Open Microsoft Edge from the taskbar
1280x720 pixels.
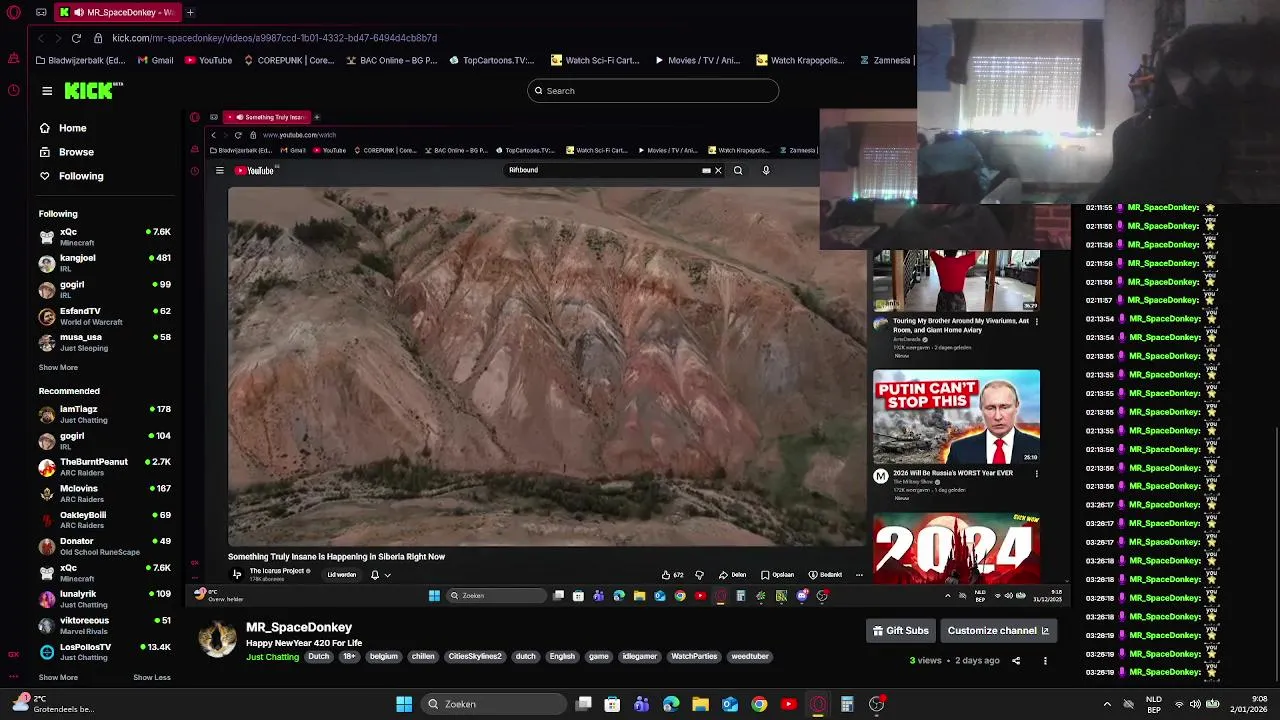click(671, 704)
